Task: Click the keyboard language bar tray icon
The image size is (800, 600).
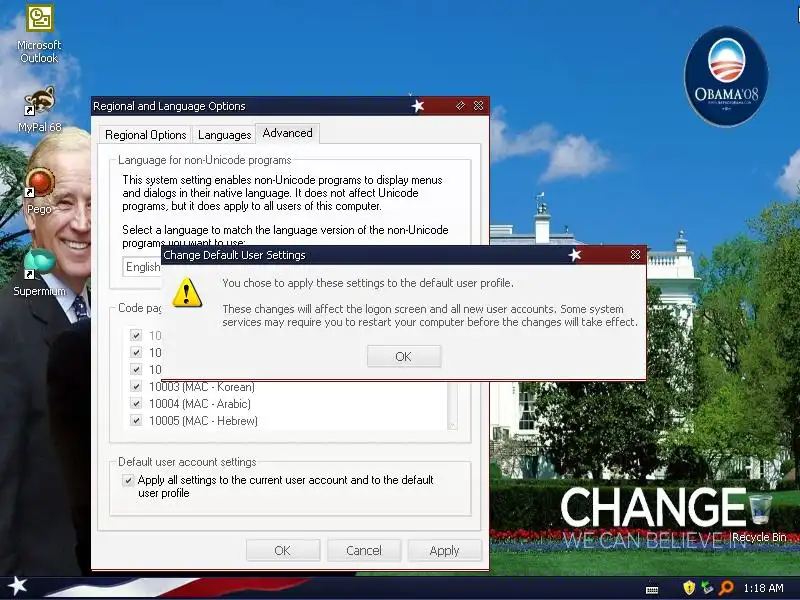Action: [x=652, y=589]
